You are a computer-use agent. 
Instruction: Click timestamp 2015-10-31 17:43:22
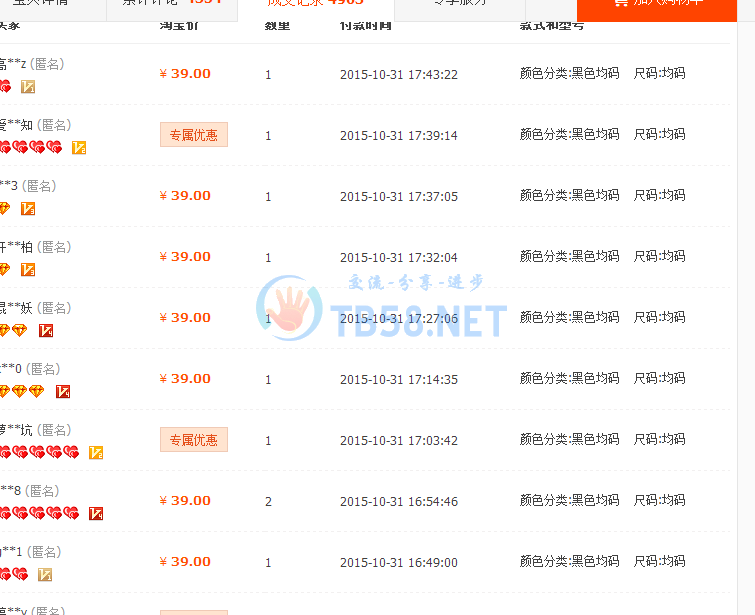click(x=399, y=75)
